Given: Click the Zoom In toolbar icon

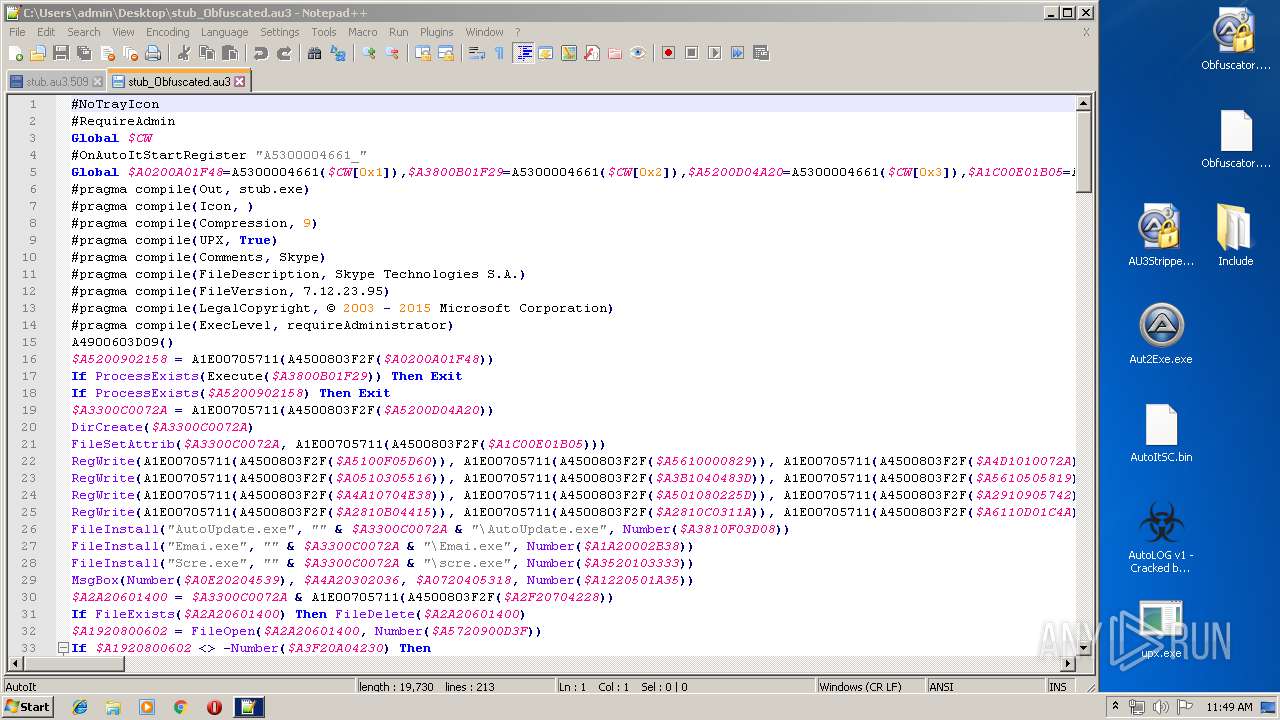Looking at the screenshot, I should pyautogui.click(x=369, y=53).
